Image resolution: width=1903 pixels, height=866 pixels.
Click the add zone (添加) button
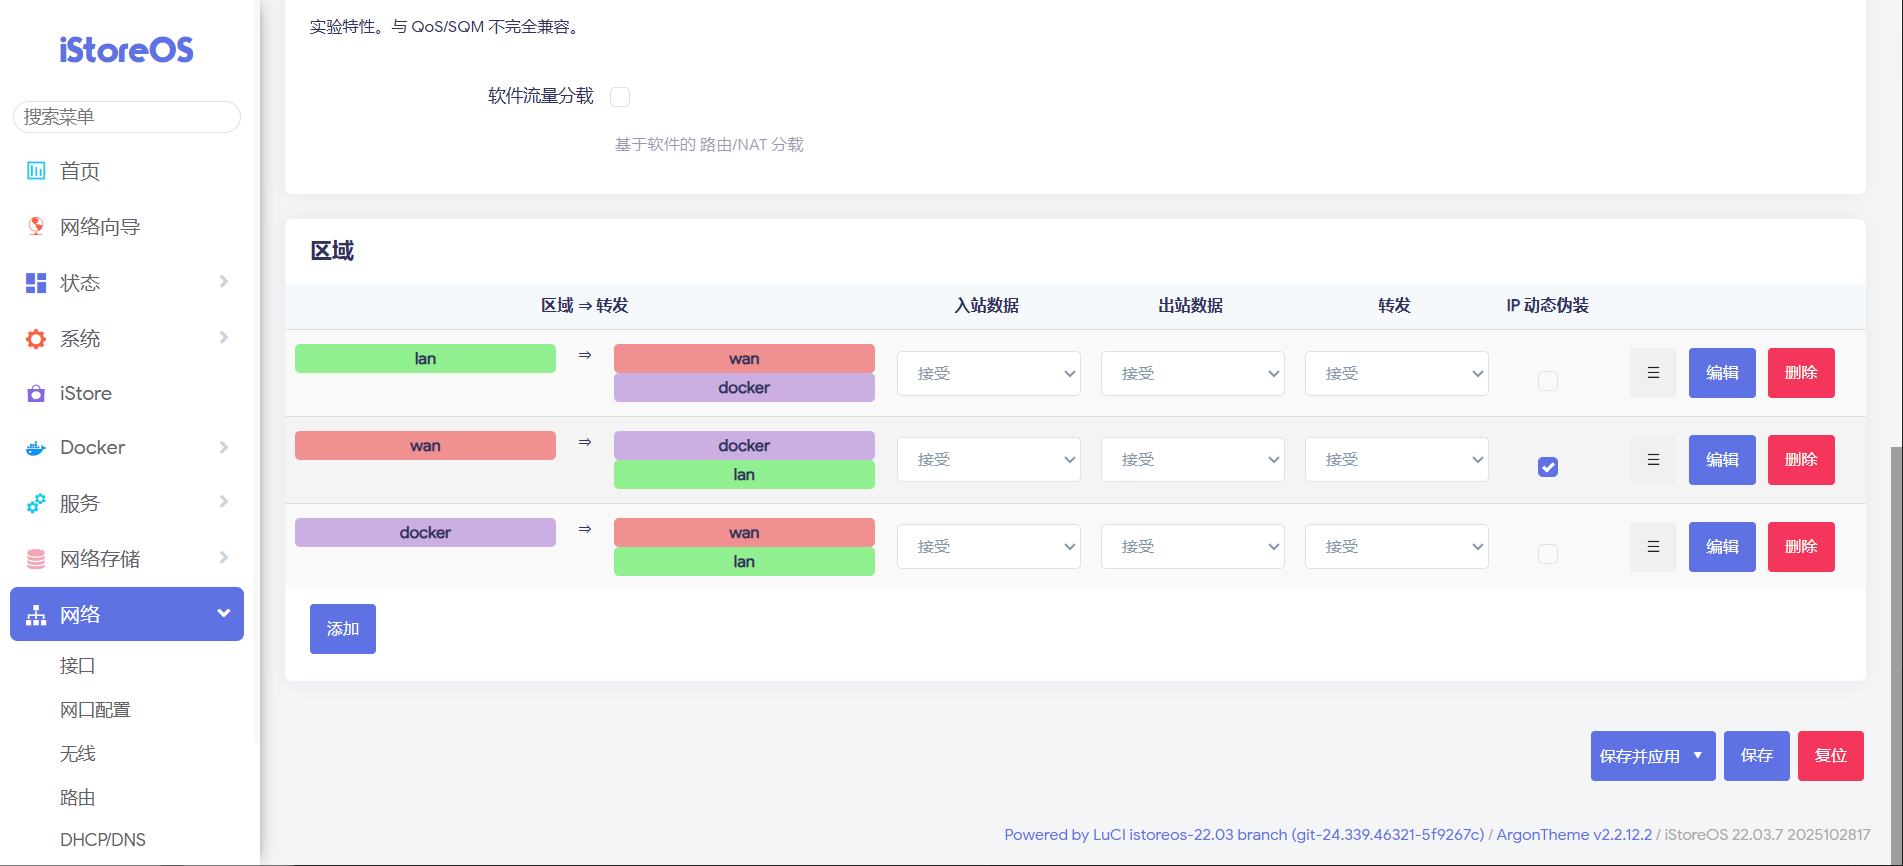(343, 629)
